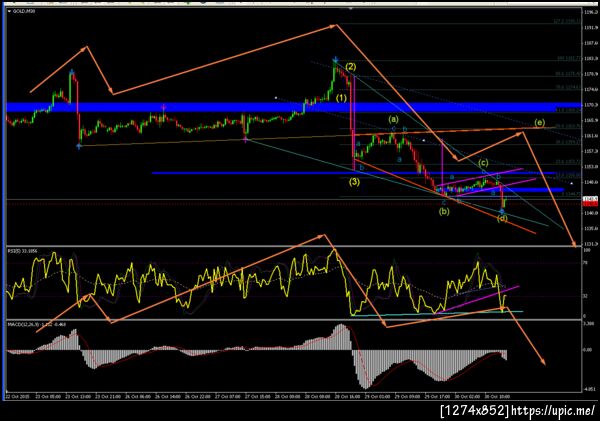Select the blue arrow marker at the 23 Oct low
Image resolution: width=600 pixels, height=421 pixels.
(79, 146)
